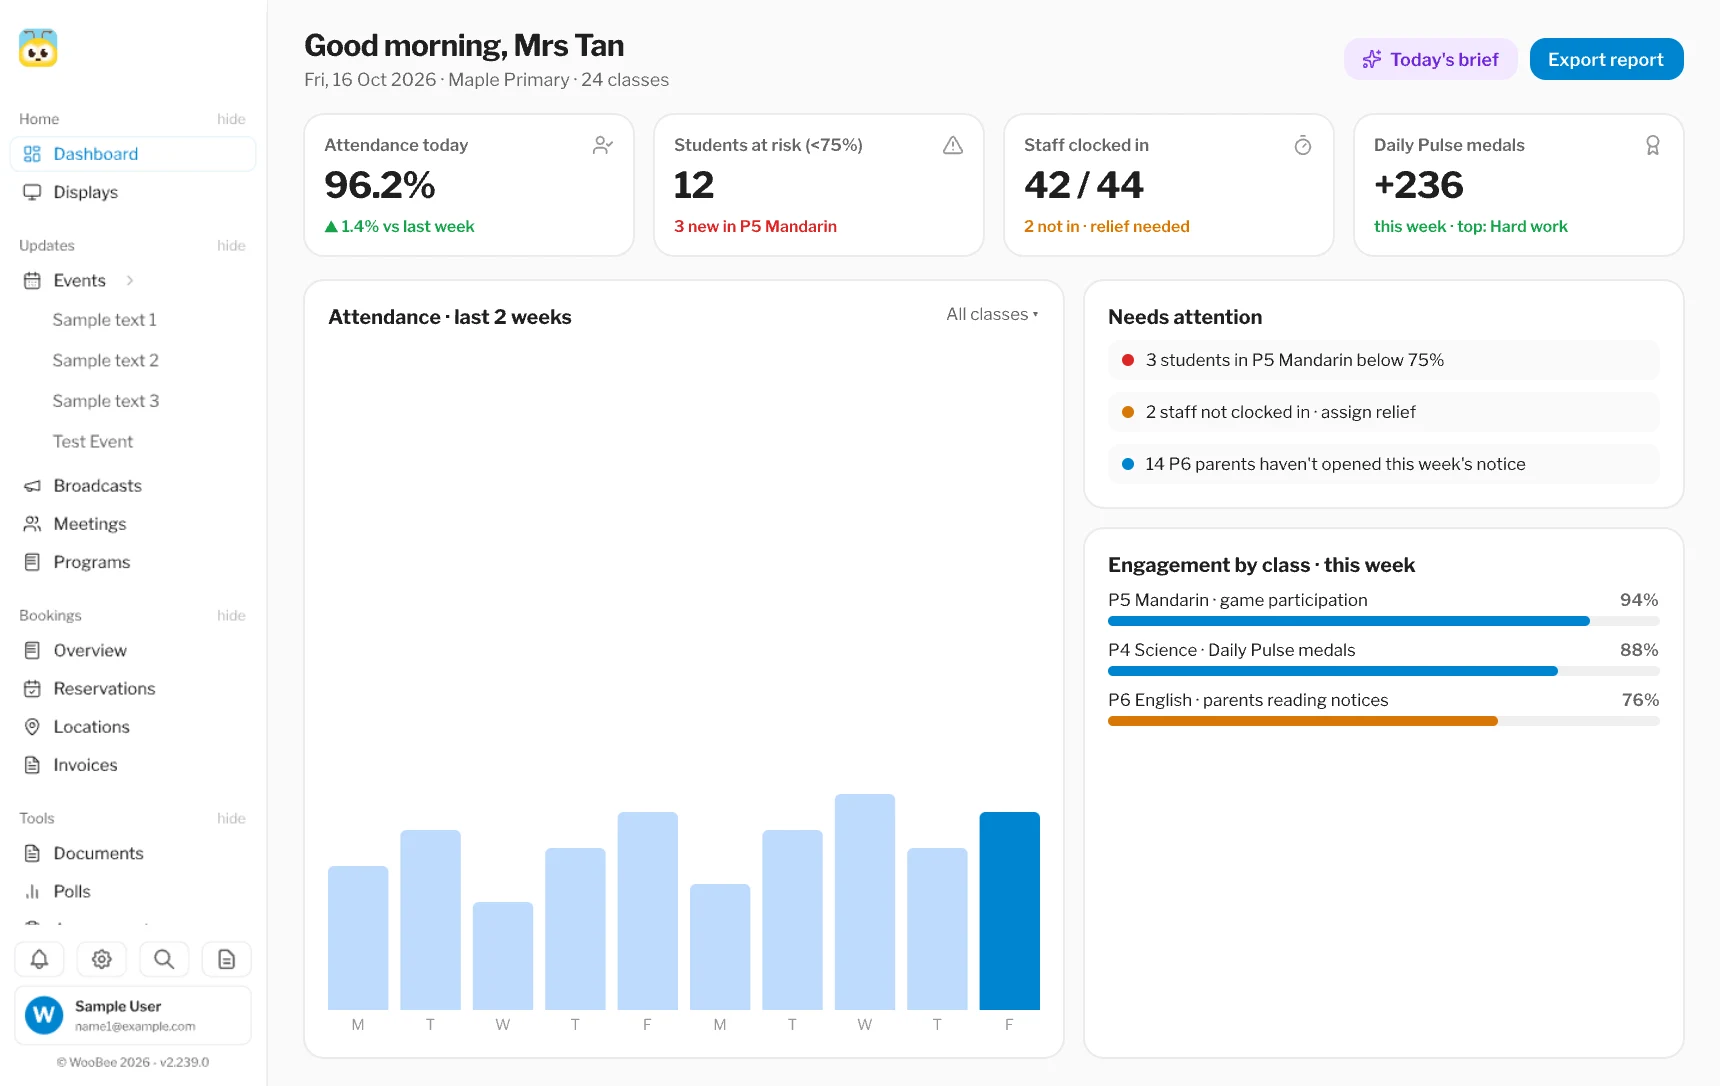
Task: Select Sample text 2 event
Action: (106, 361)
